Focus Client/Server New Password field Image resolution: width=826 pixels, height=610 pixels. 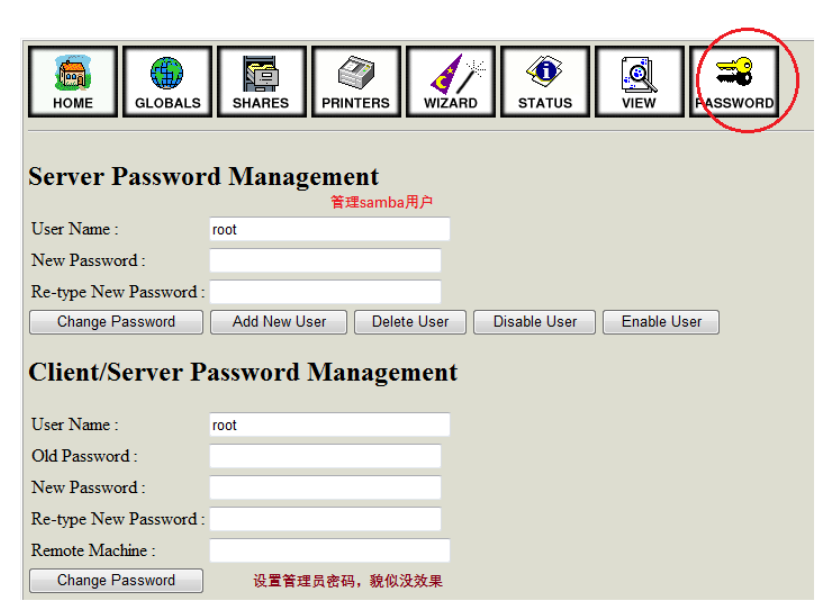325,488
